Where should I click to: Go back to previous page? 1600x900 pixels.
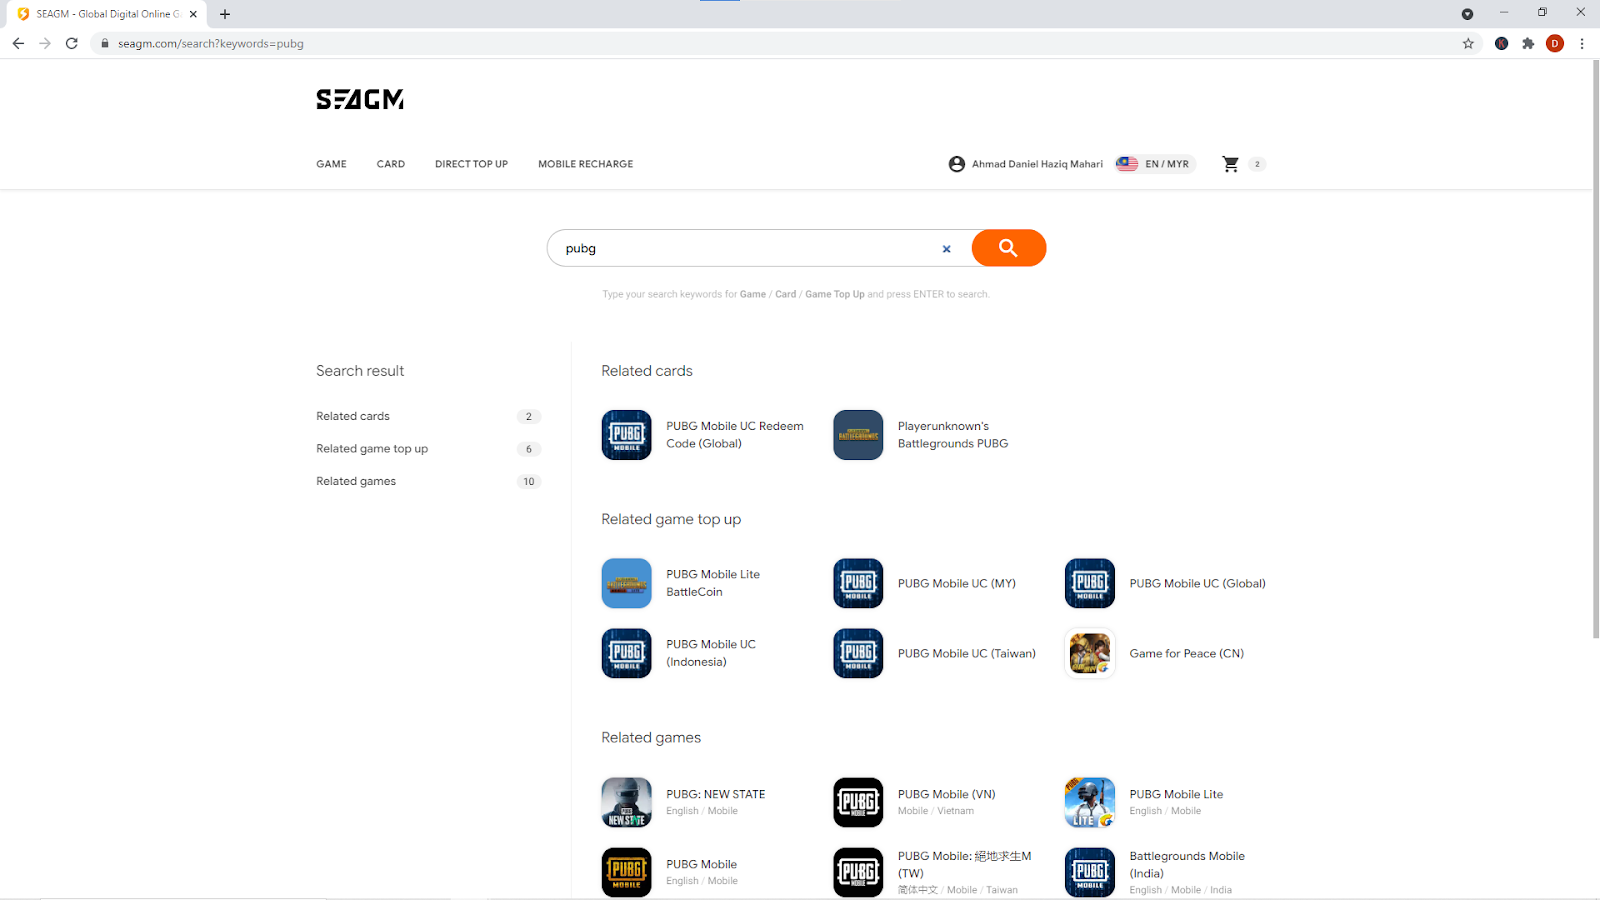click(x=18, y=43)
